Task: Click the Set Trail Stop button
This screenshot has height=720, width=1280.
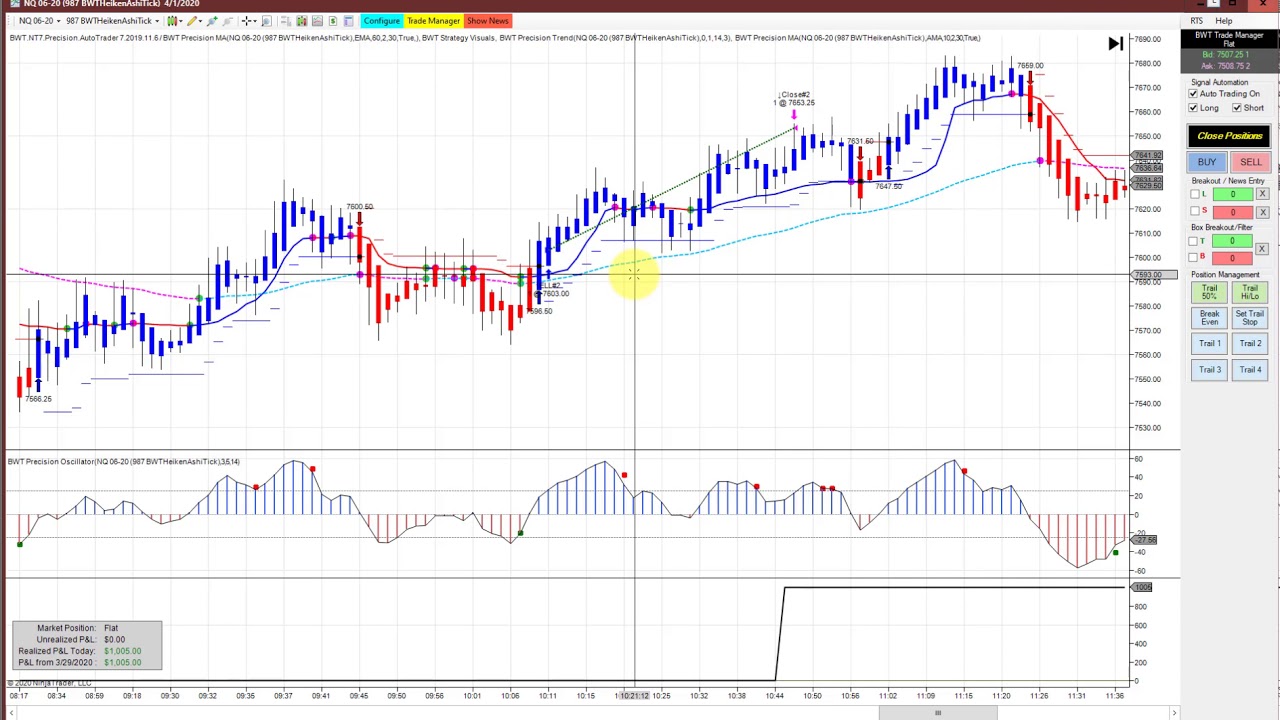Action: pyautogui.click(x=1250, y=318)
